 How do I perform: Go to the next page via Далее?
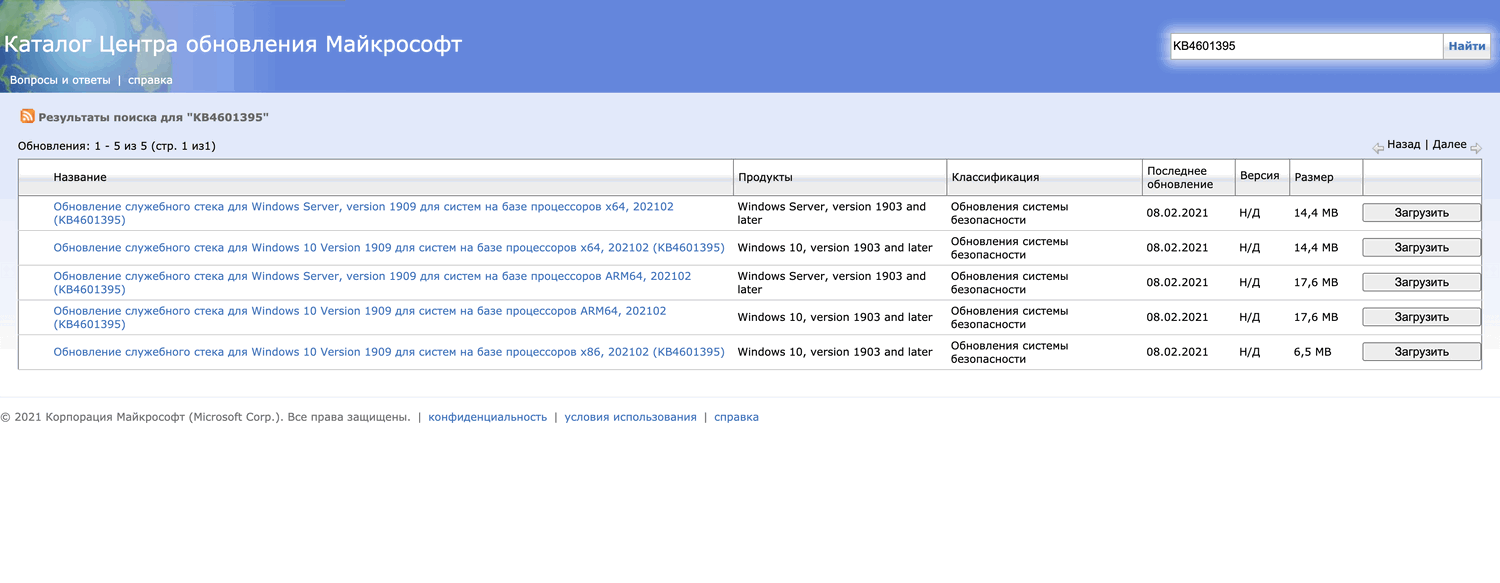(x=1449, y=144)
